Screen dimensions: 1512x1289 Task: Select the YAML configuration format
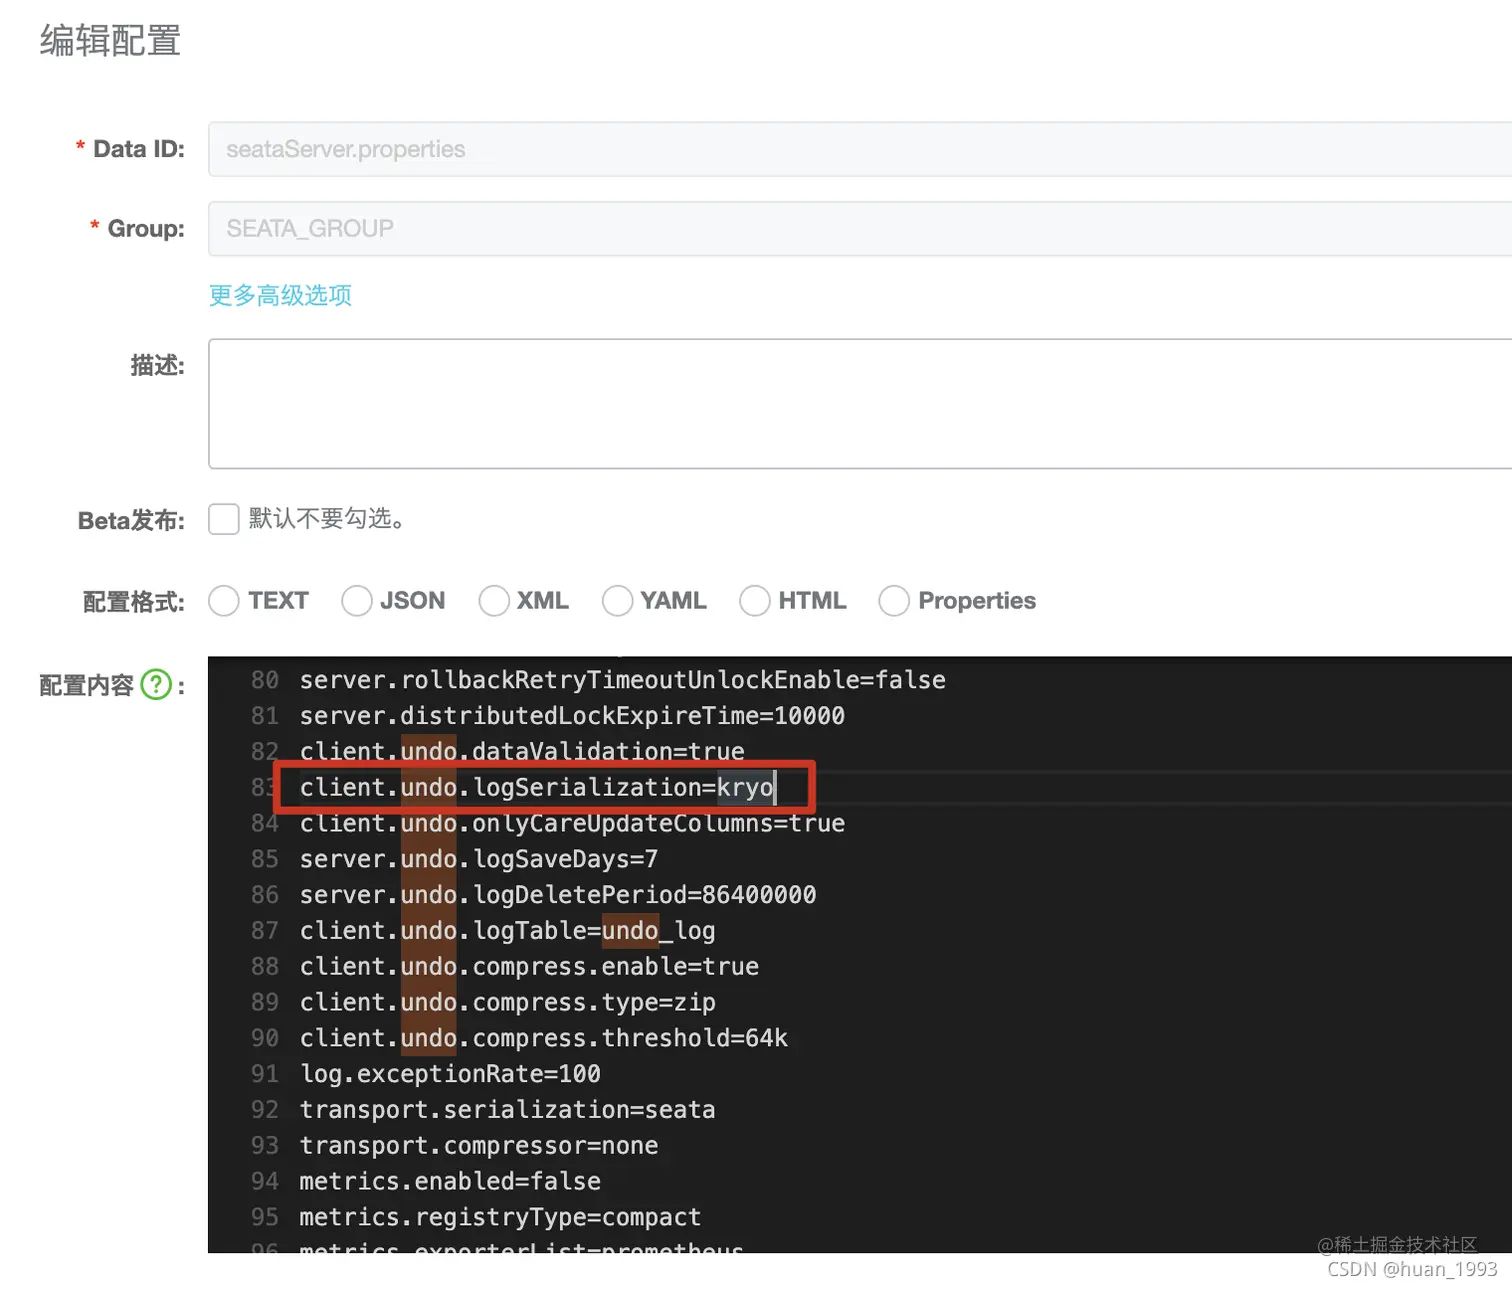tap(617, 600)
